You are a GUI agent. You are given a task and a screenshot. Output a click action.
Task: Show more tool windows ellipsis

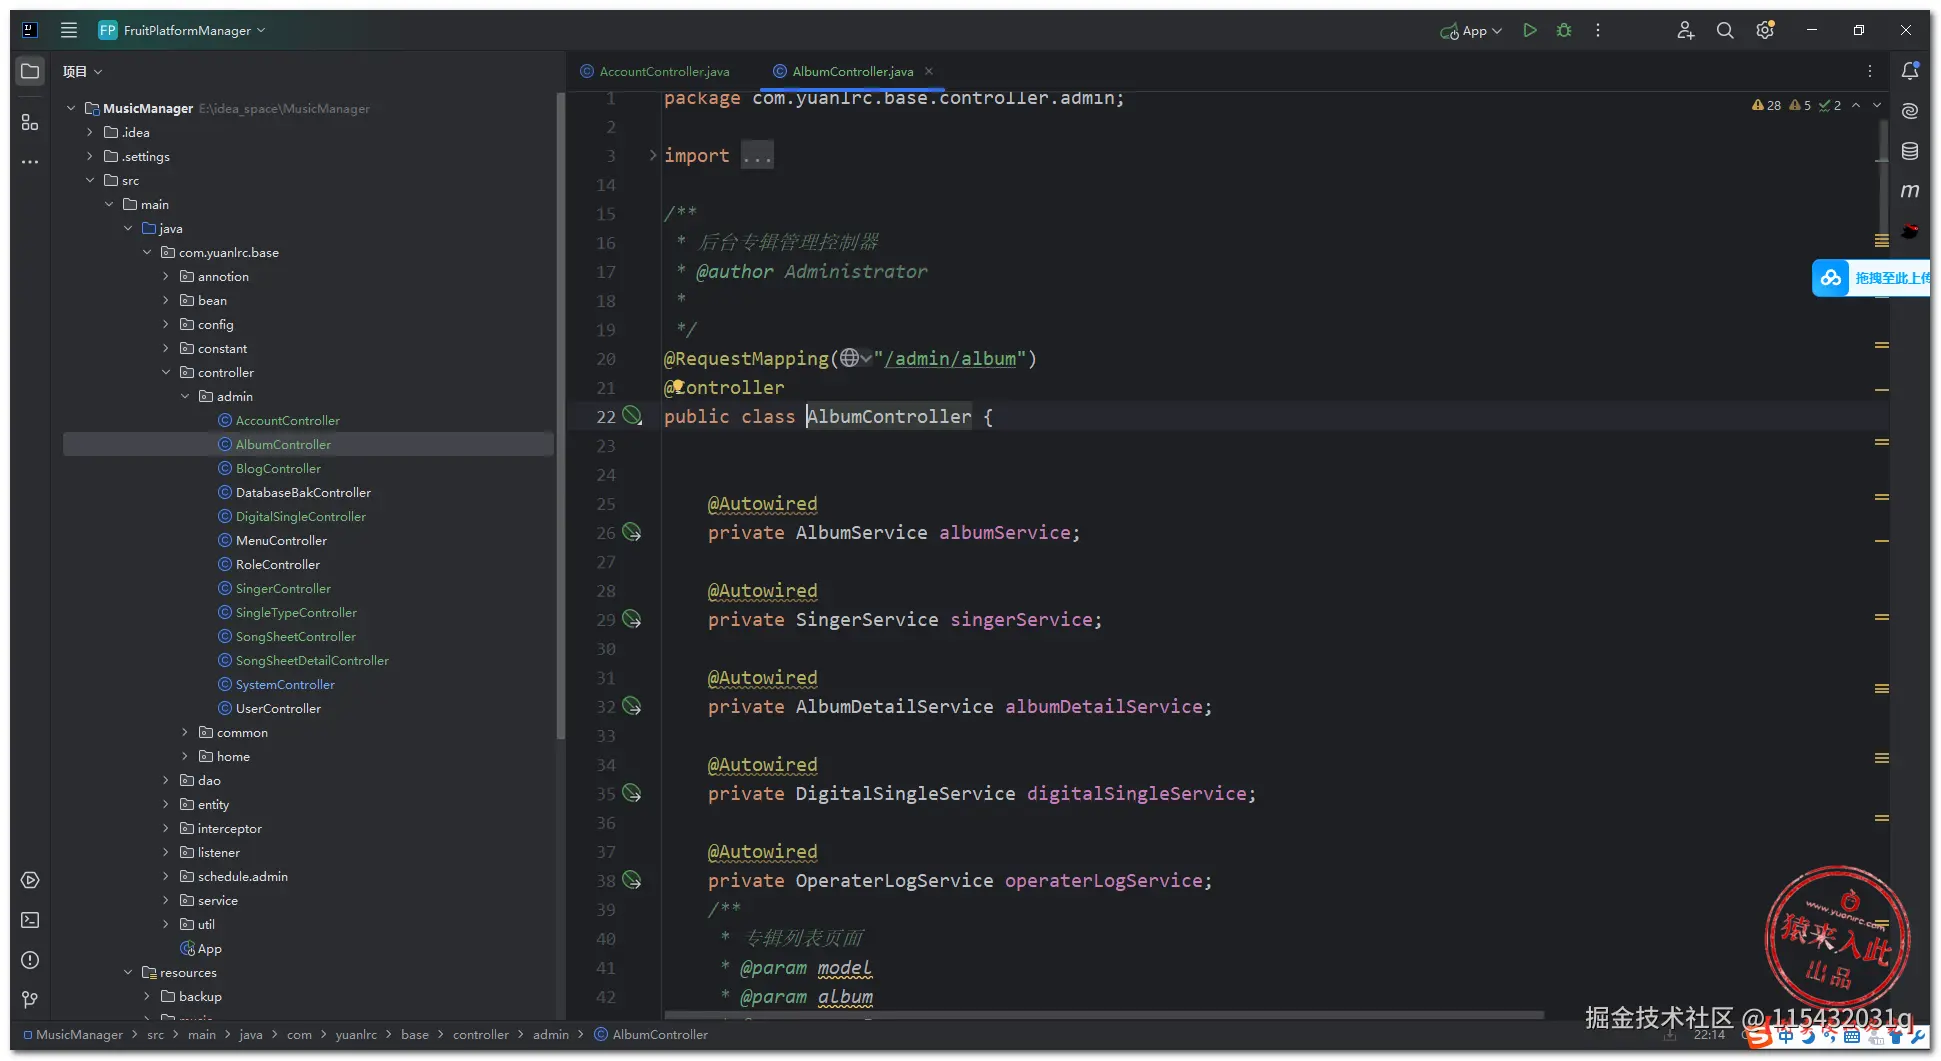tap(30, 161)
